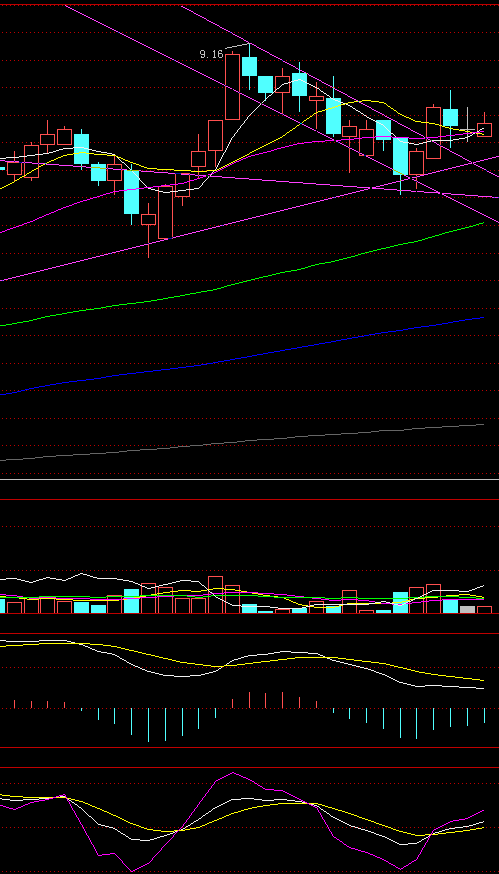Select the cyan candle right after the 9.16 peak

tap(249, 66)
